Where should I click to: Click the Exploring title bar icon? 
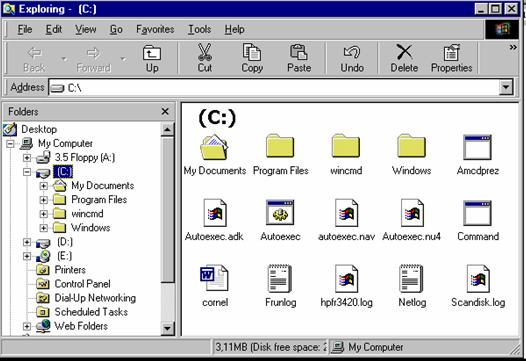[x=9, y=9]
